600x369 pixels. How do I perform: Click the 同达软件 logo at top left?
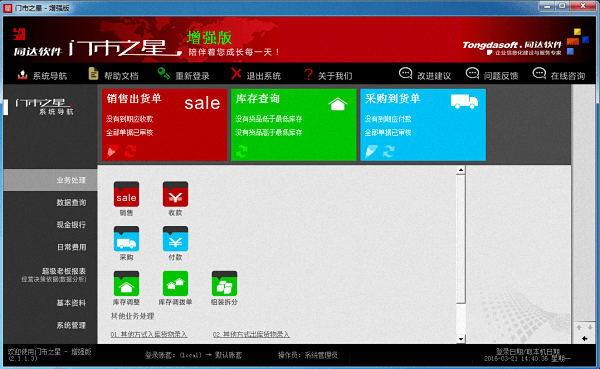click(38, 43)
